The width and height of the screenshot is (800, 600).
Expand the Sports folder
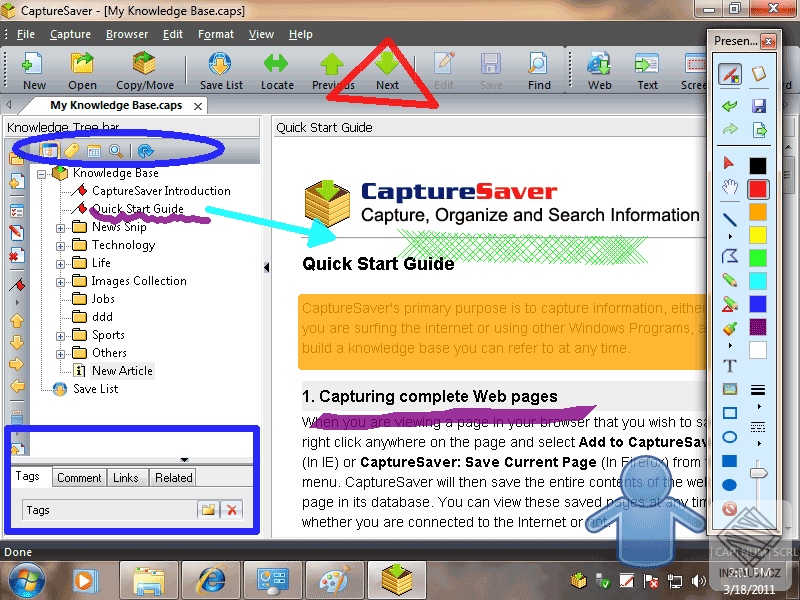point(60,336)
